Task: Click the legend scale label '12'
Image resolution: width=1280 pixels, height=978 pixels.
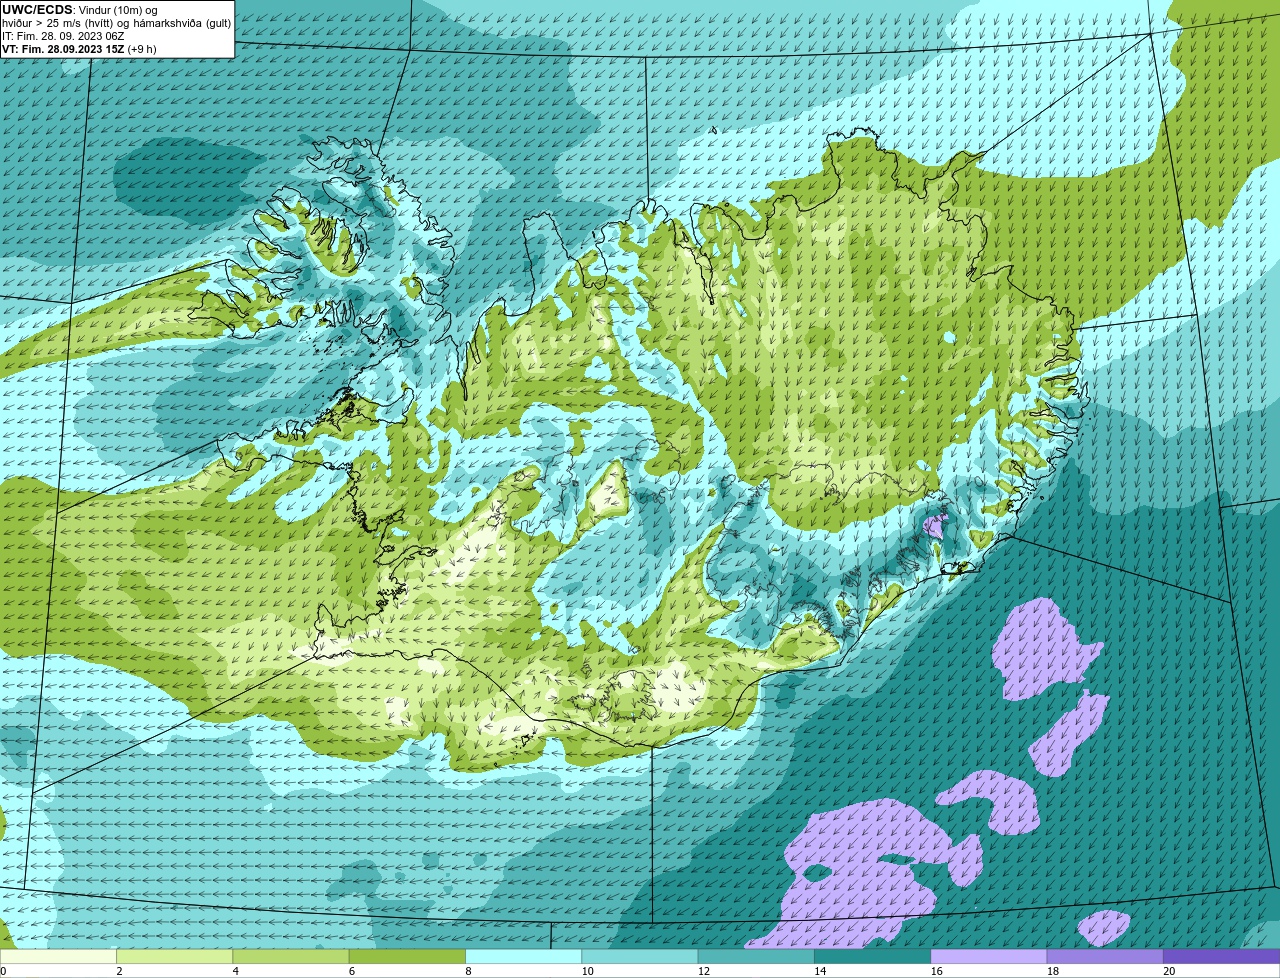Action: [x=704, y=971]
